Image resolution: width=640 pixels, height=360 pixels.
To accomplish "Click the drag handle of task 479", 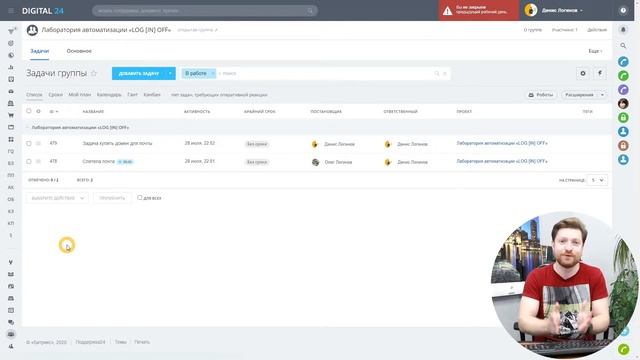I will coord(38,143).
